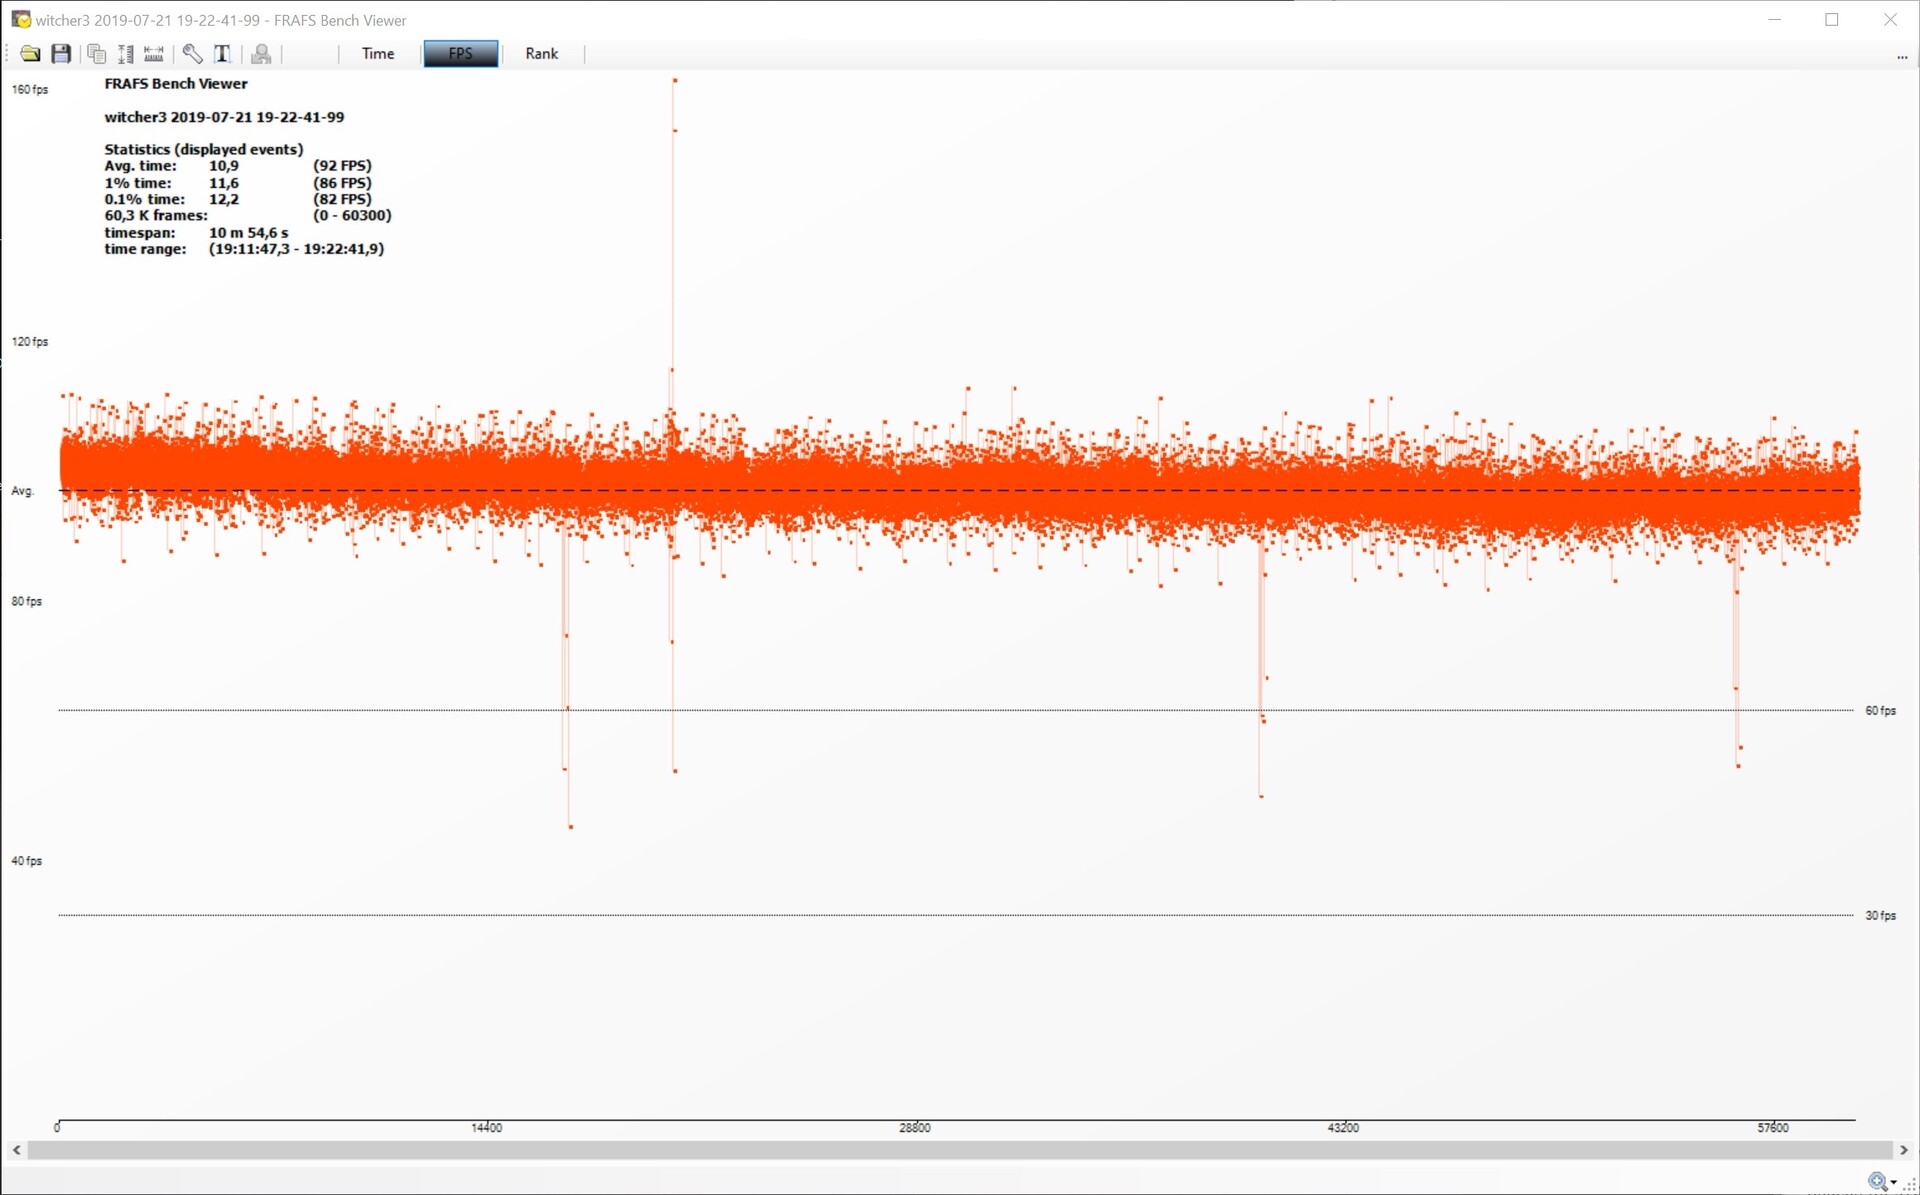This screenshot has height=1195, width=1920.
Task: Click the scrollbar left arrow
Action: 17,1150
